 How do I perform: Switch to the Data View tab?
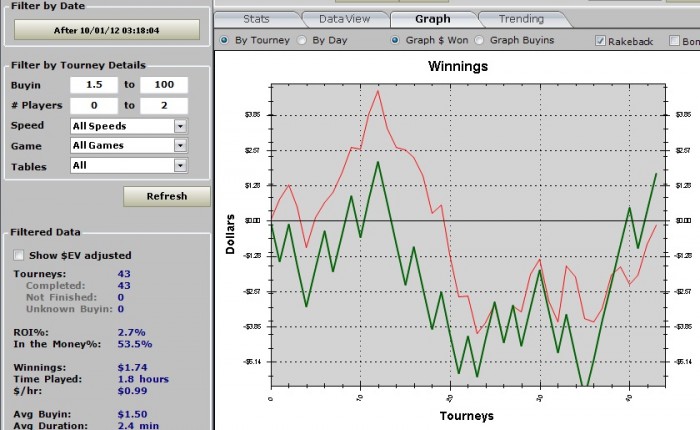point(344,19)
